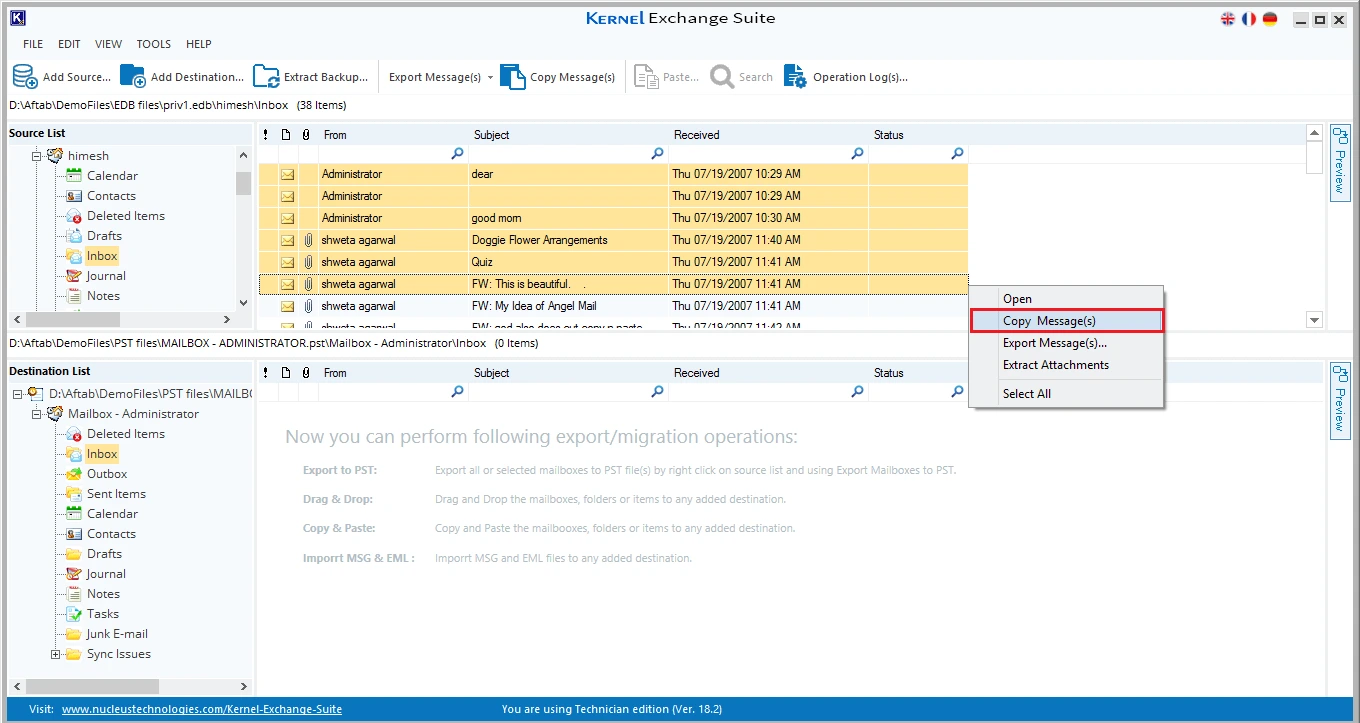Click envelope icon of 'Doggie Flower Arrangements' row
The image size is (1360, 723).
click(x=287, y=240)
